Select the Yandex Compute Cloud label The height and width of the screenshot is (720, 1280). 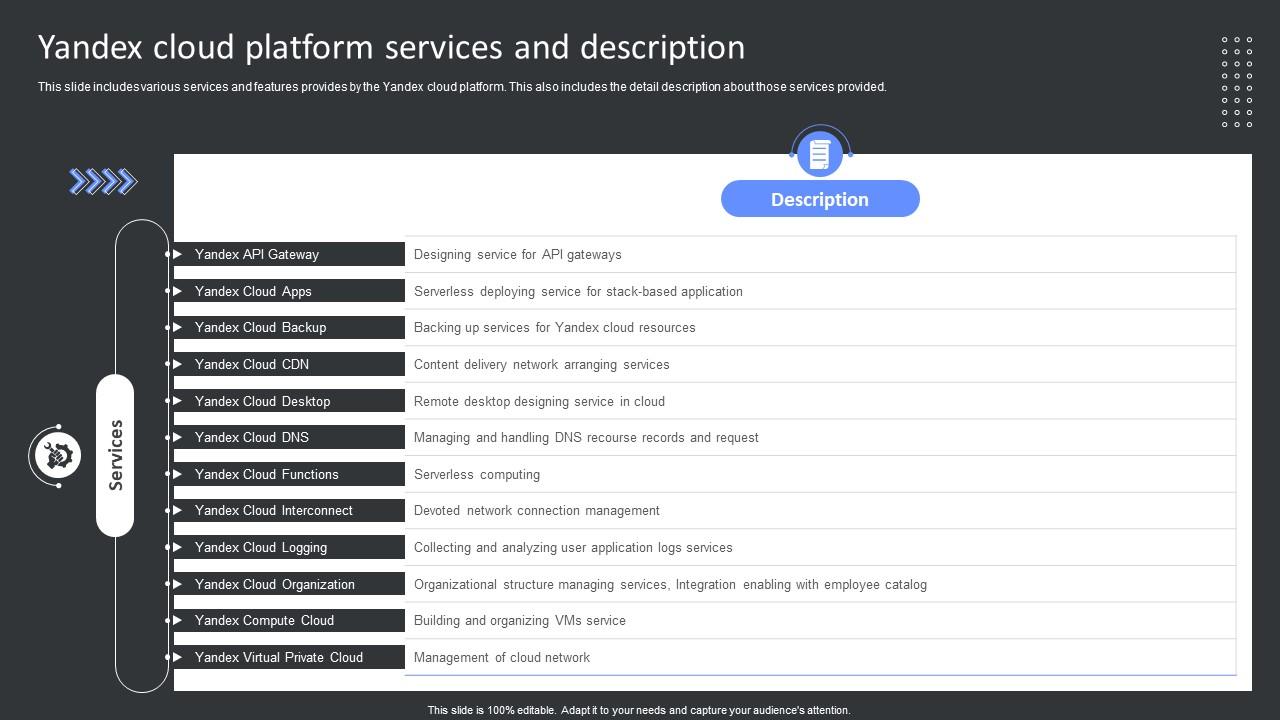click(x=264, y=620)
